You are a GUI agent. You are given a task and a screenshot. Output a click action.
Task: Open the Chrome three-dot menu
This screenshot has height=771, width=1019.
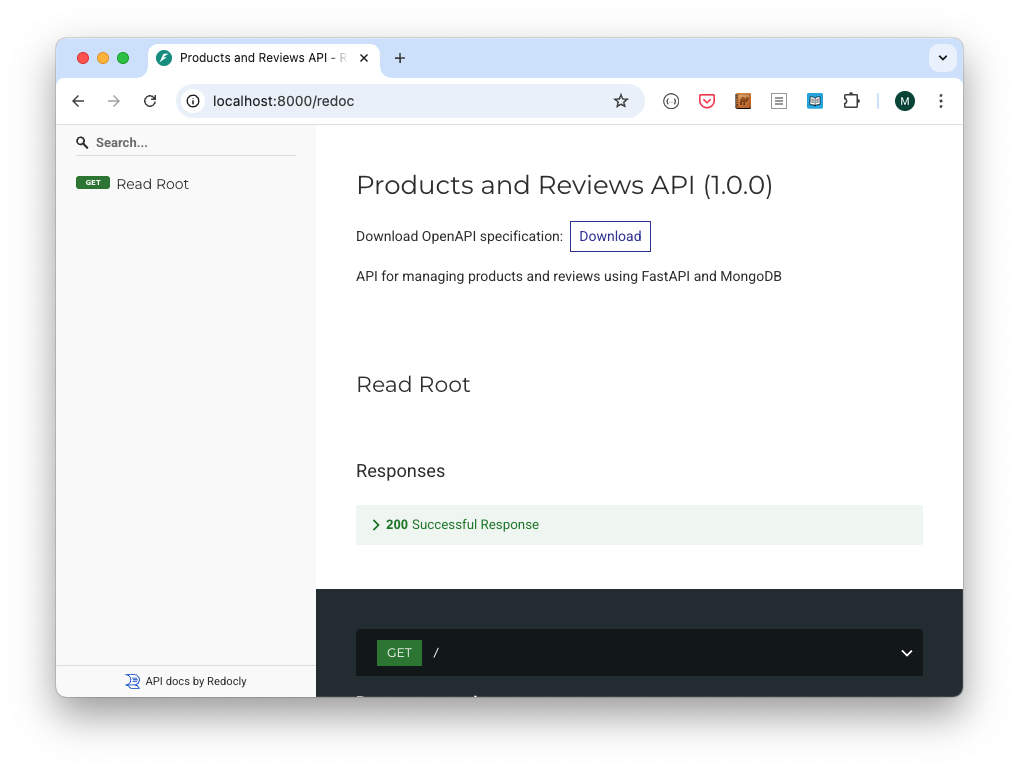pos(940,101)
